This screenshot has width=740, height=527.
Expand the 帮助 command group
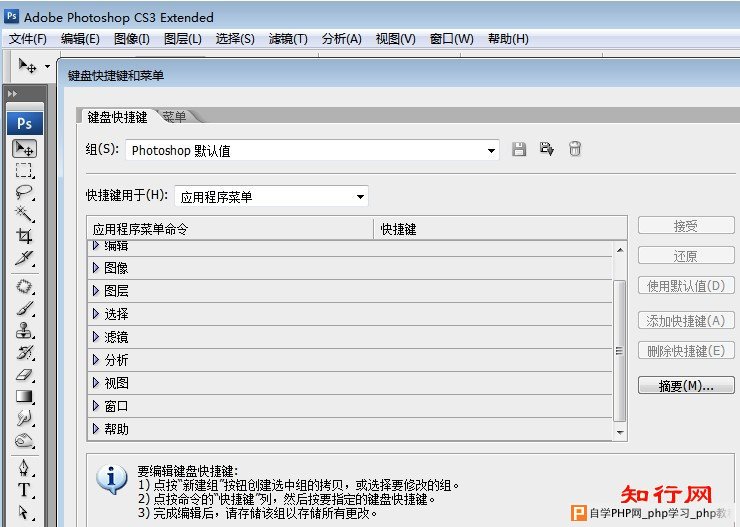point(96,429)
